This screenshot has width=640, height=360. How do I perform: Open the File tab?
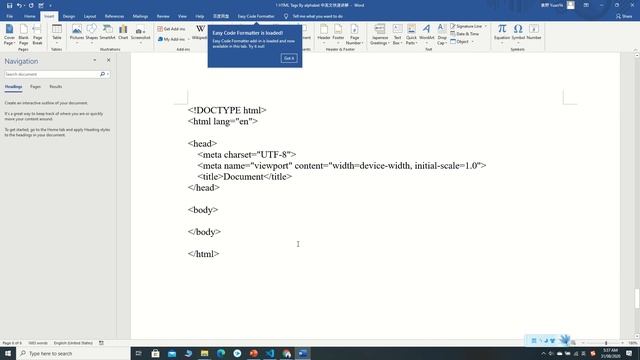(10, 16)
